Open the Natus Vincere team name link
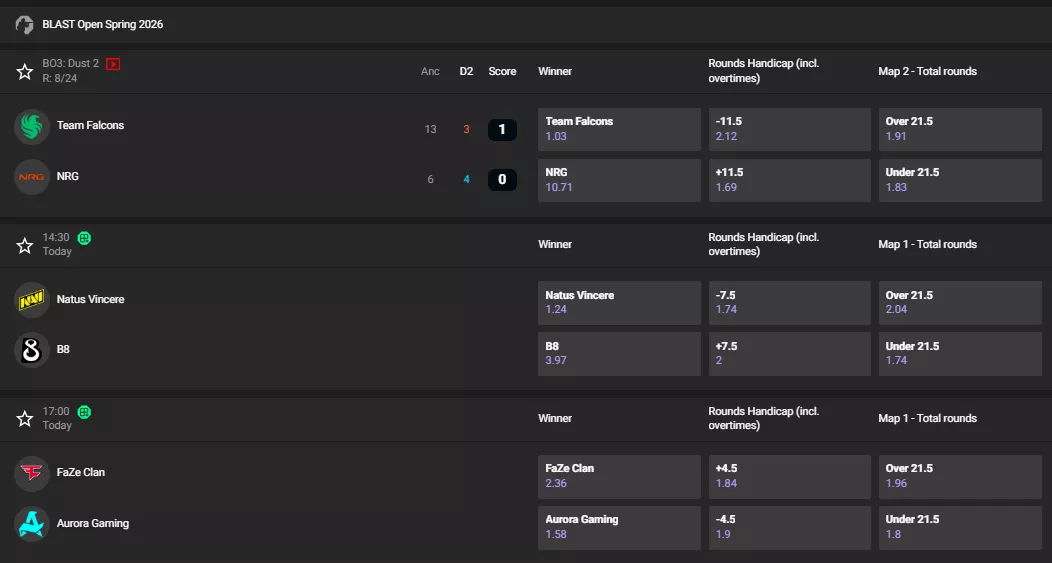 pyautogui.click(x=91, y=299)
